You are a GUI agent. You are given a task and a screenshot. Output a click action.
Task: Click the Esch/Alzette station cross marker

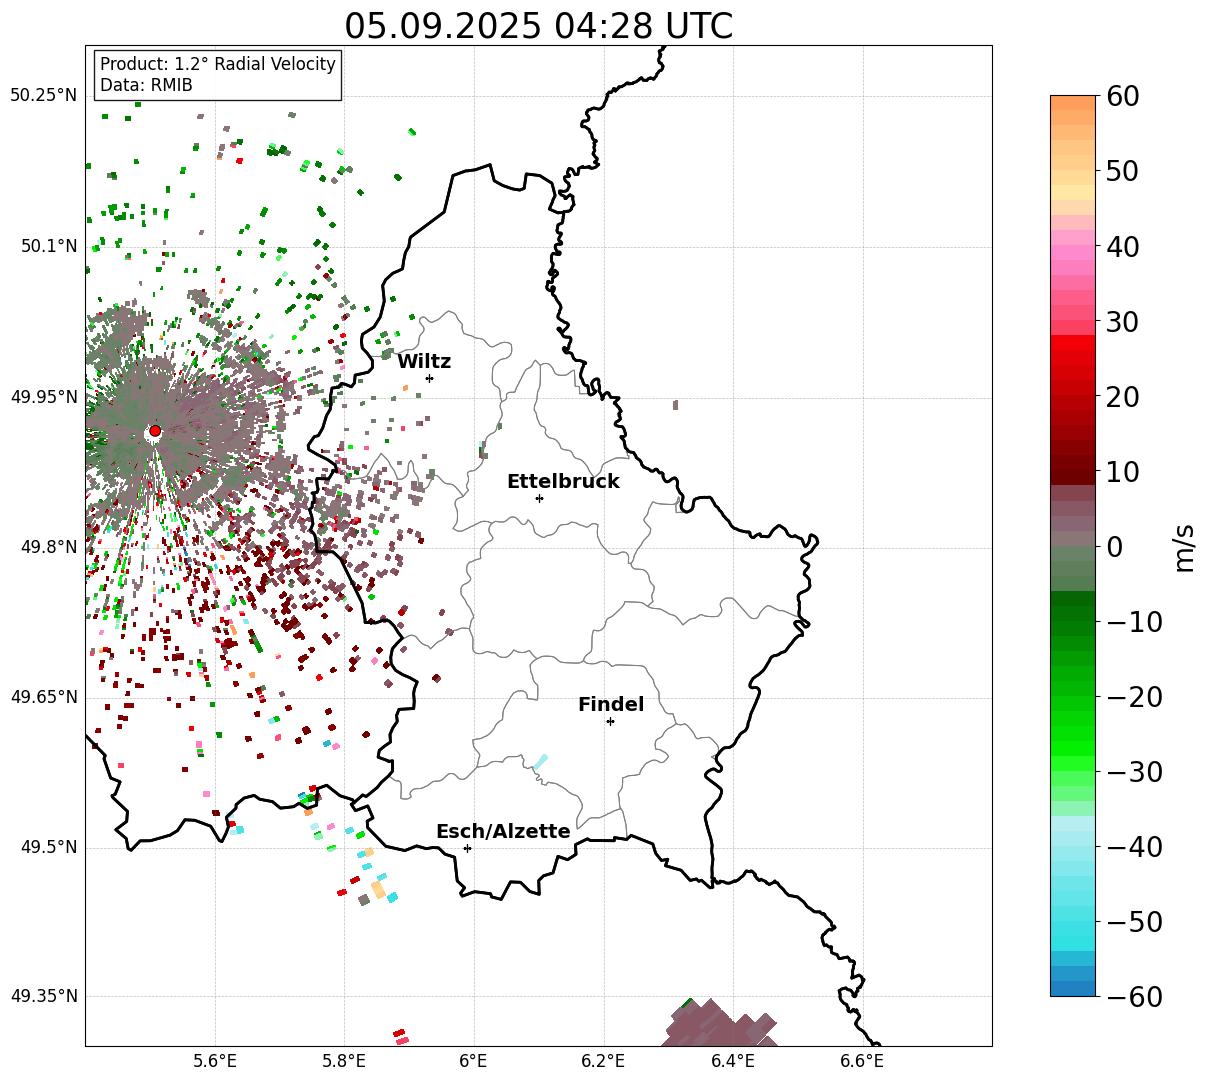pyautogui.click(x=467, y=848)
